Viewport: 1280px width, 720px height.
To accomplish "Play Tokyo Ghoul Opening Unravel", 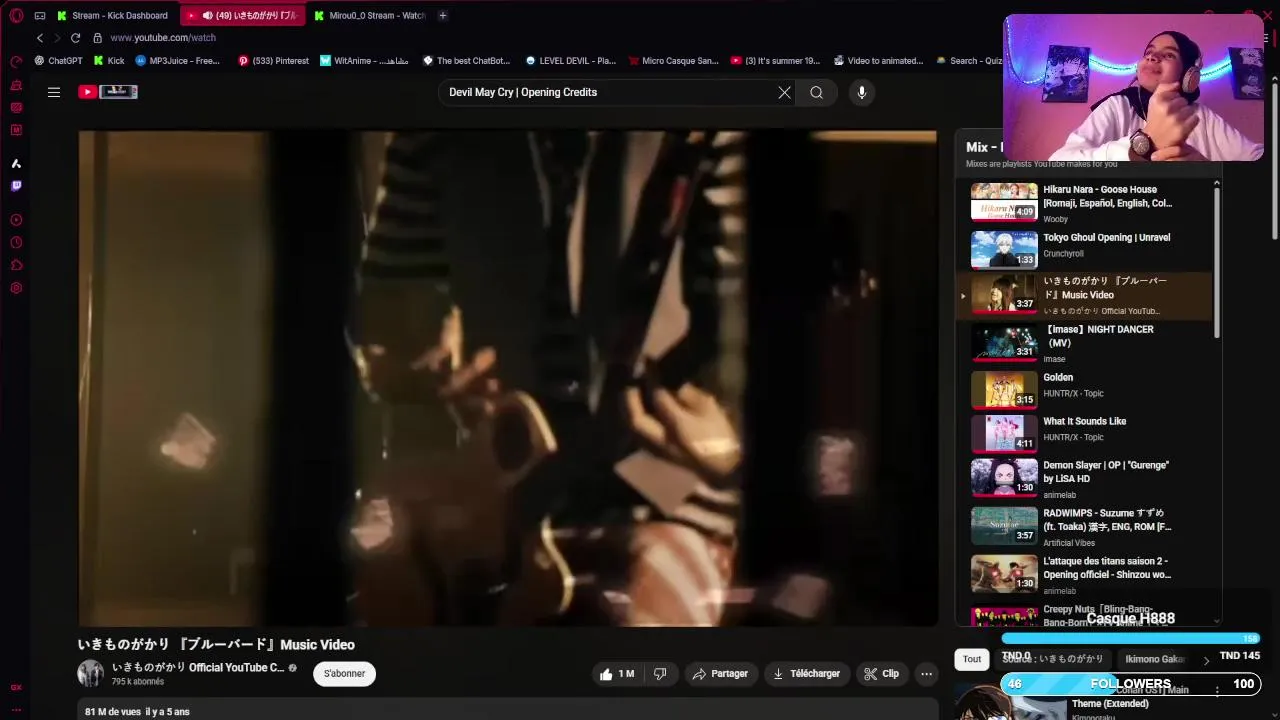I will 1084,249.
